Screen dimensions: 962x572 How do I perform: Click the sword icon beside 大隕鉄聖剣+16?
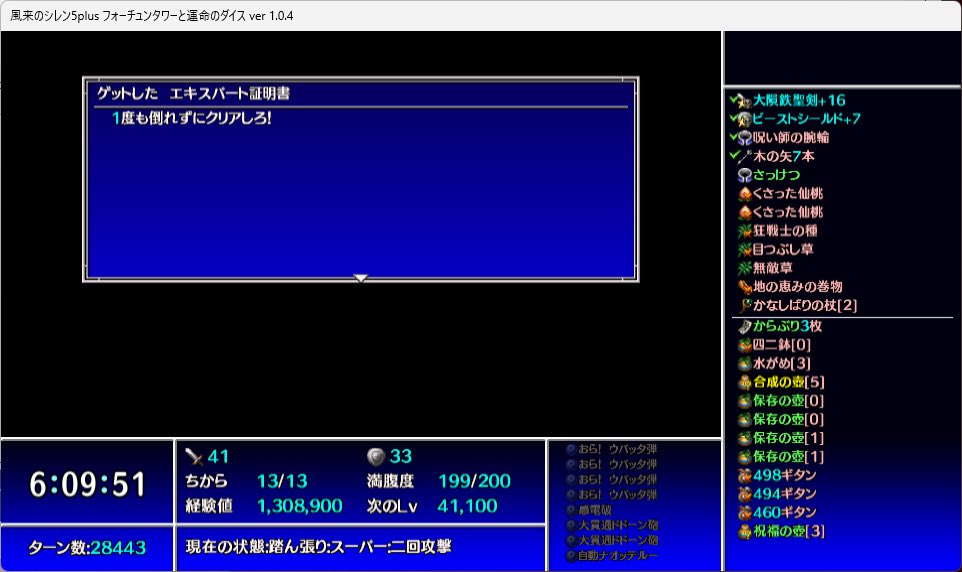(744, 101)
